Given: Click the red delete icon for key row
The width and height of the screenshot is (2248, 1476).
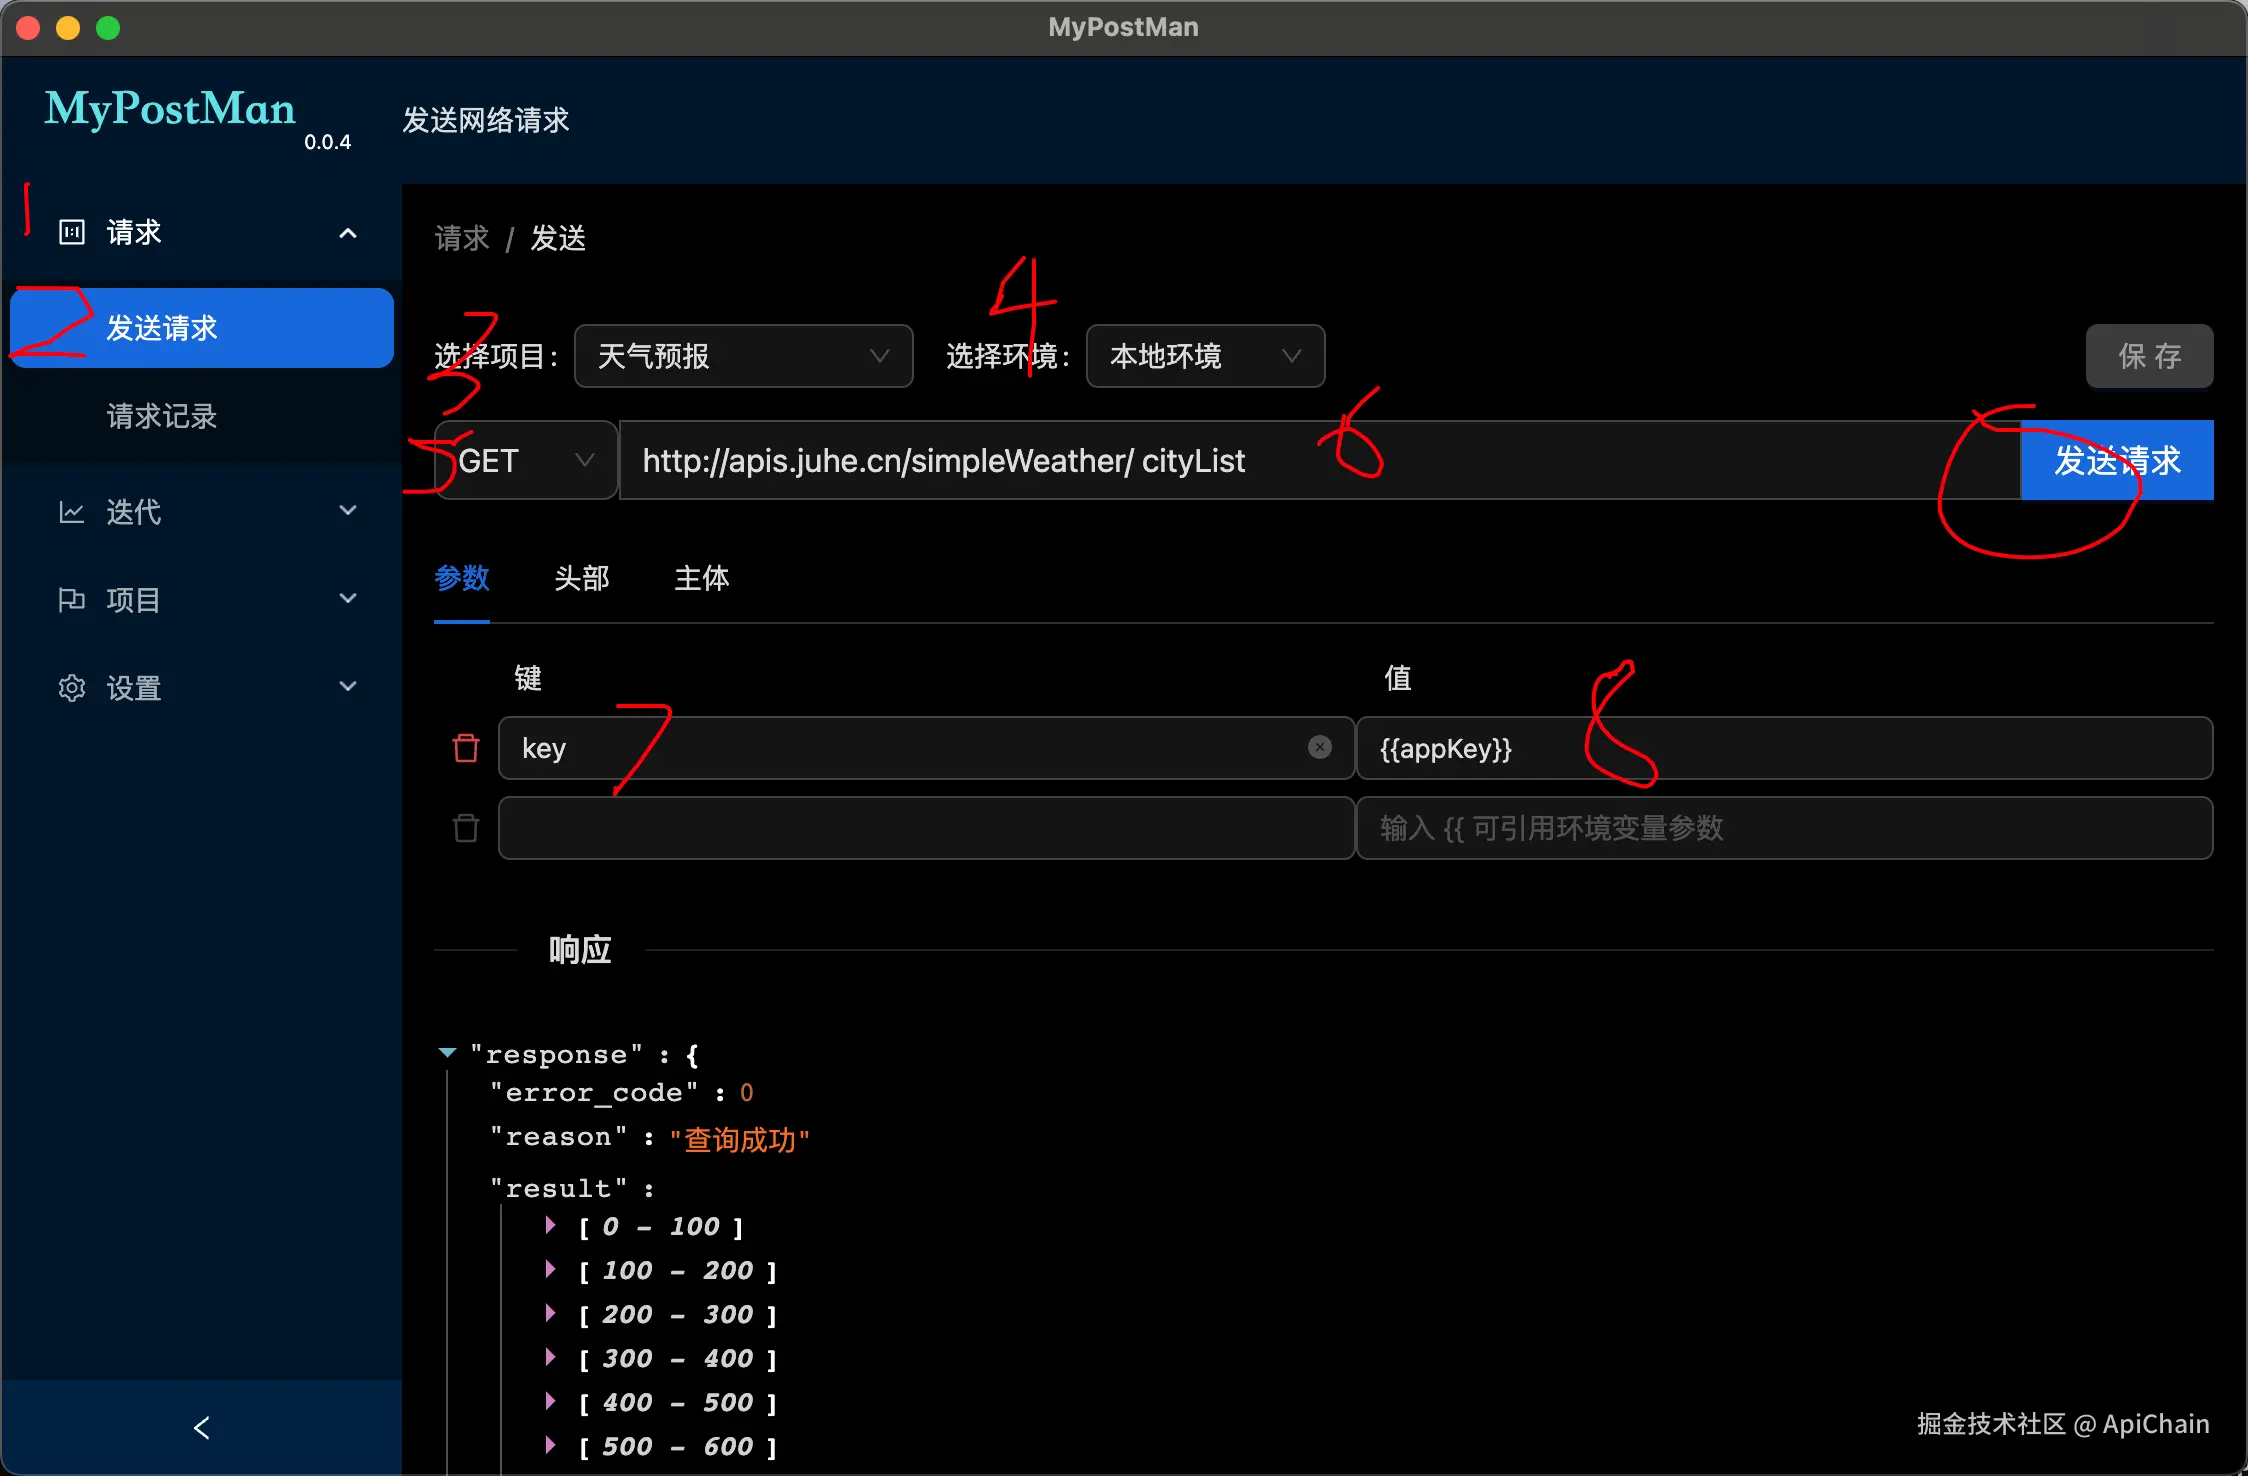Looking at the screenshot, I should (466, 748).
